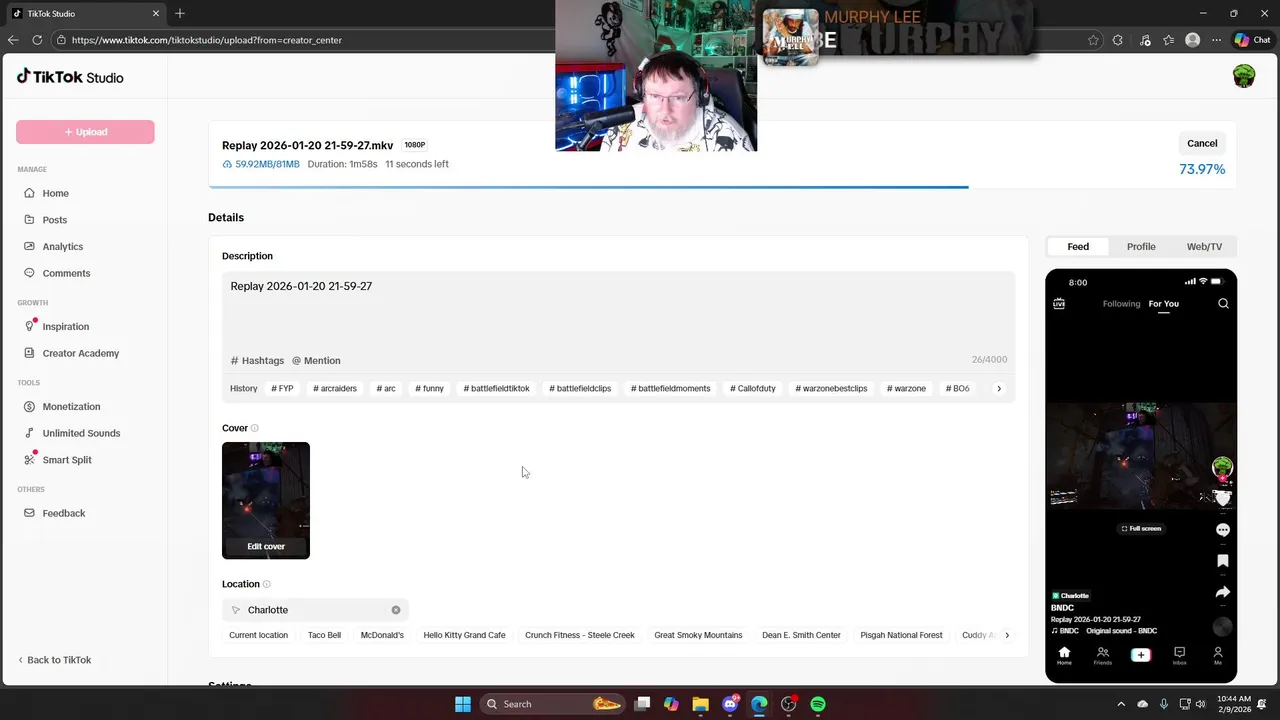Image resolution: width=1280 pixels, height=720 pixels.
Task: Click comment bubble icon in preview
Action: pyautogui.click(x=1222, y=529)
